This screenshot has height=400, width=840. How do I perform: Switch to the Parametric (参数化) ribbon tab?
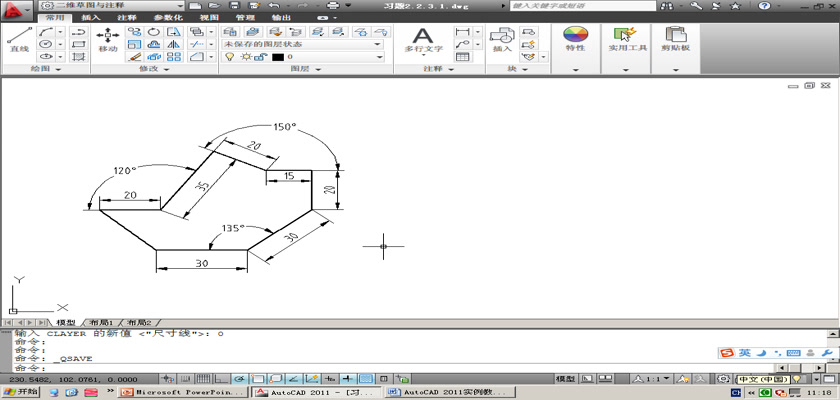(x=167, y=18)
